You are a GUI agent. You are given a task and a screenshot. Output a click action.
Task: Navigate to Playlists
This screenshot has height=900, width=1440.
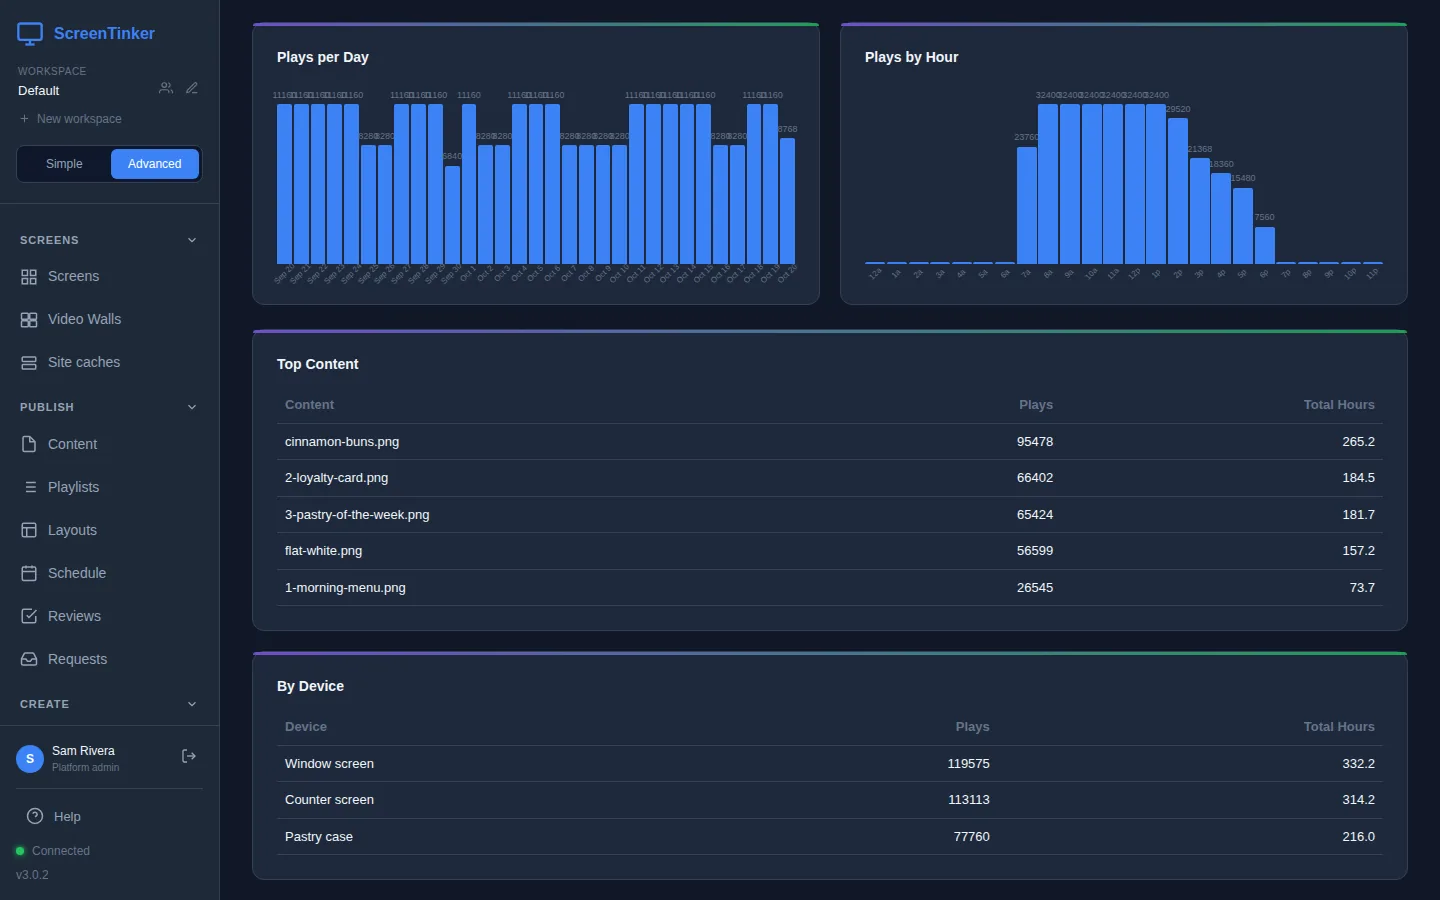coord(109,487)
